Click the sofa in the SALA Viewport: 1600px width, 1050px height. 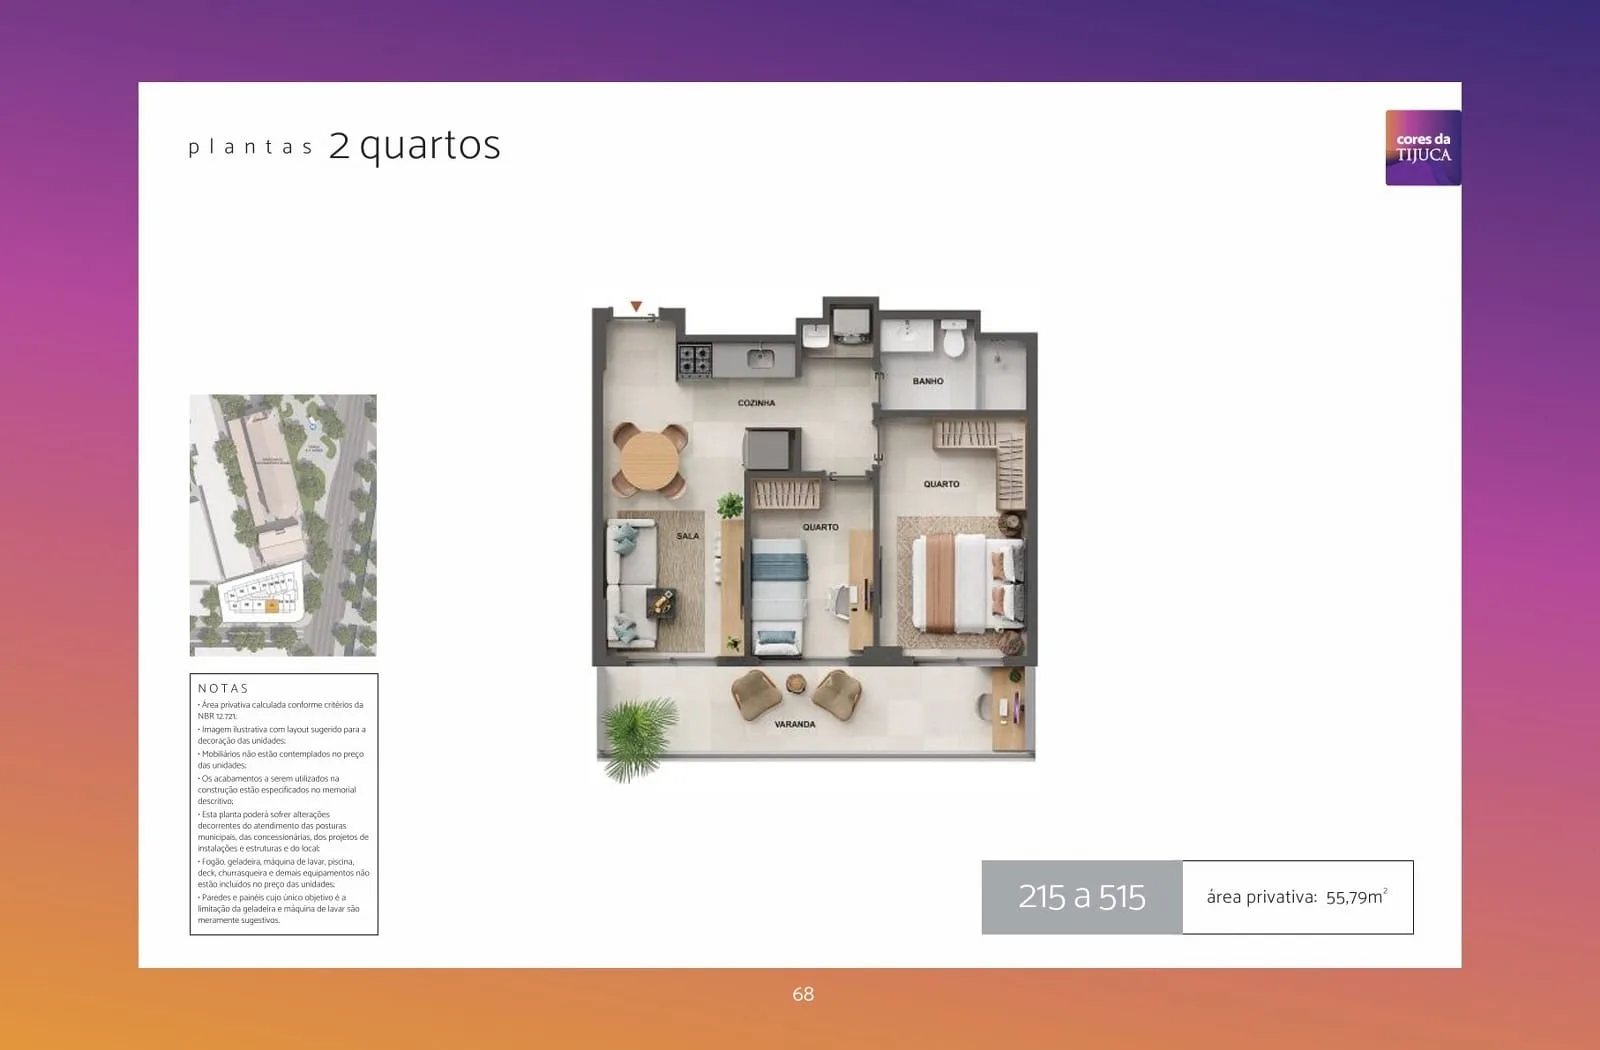coord(632,583)
